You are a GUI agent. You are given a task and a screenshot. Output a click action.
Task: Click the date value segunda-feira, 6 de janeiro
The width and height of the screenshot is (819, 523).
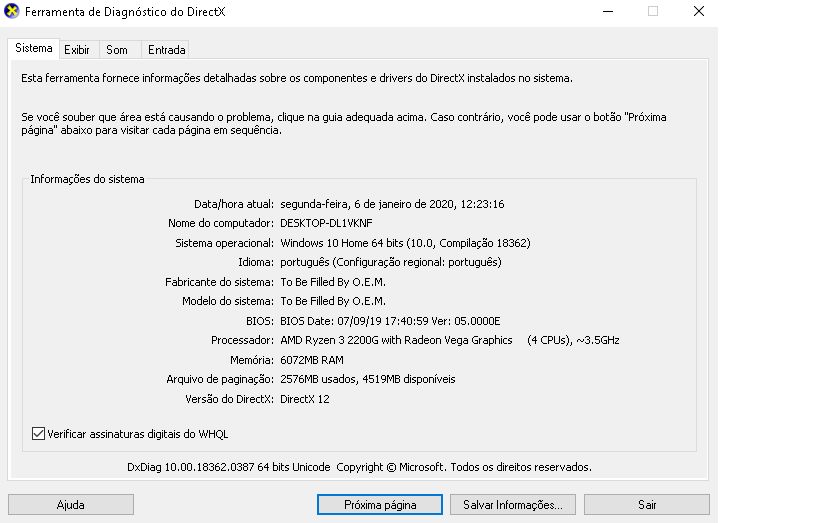pyautogui.click(x=392, y=204)
